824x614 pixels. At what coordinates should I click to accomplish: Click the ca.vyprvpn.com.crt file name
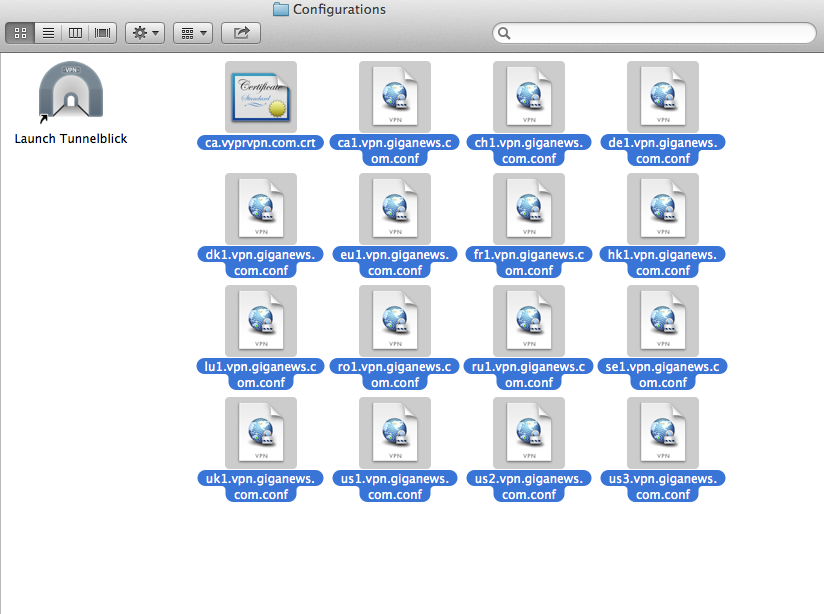click(261, 143)
